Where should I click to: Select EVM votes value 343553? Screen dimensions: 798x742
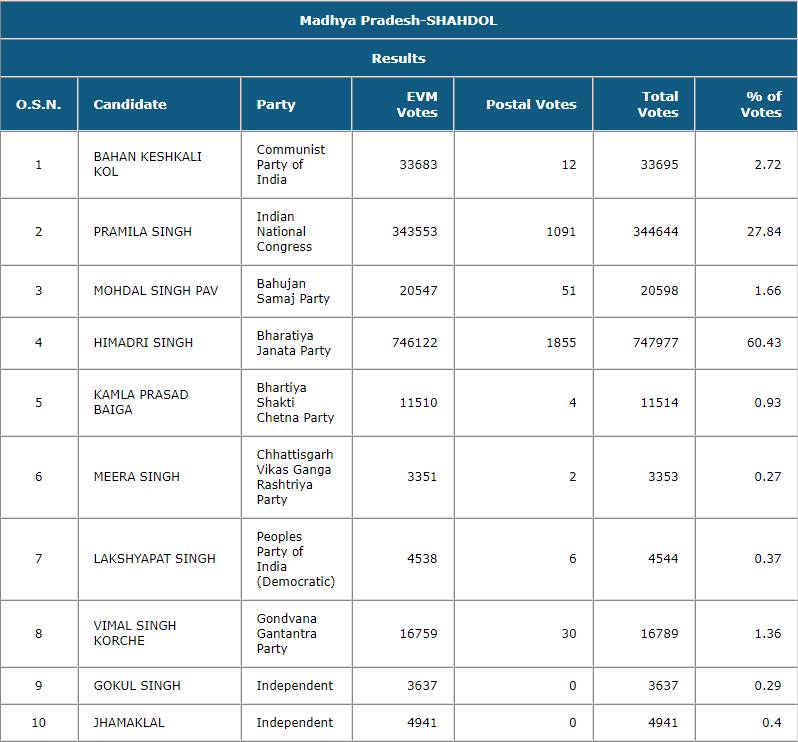click(414, 232)
